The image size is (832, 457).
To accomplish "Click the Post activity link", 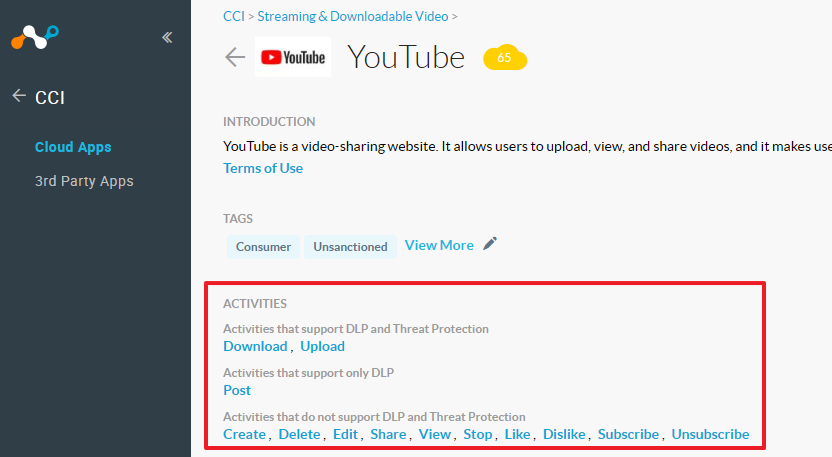I will point(237,390).
